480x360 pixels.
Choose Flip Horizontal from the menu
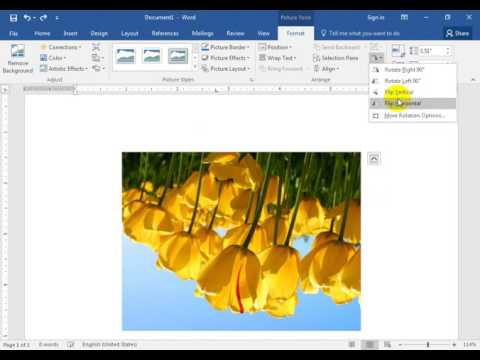coord(412,103)
